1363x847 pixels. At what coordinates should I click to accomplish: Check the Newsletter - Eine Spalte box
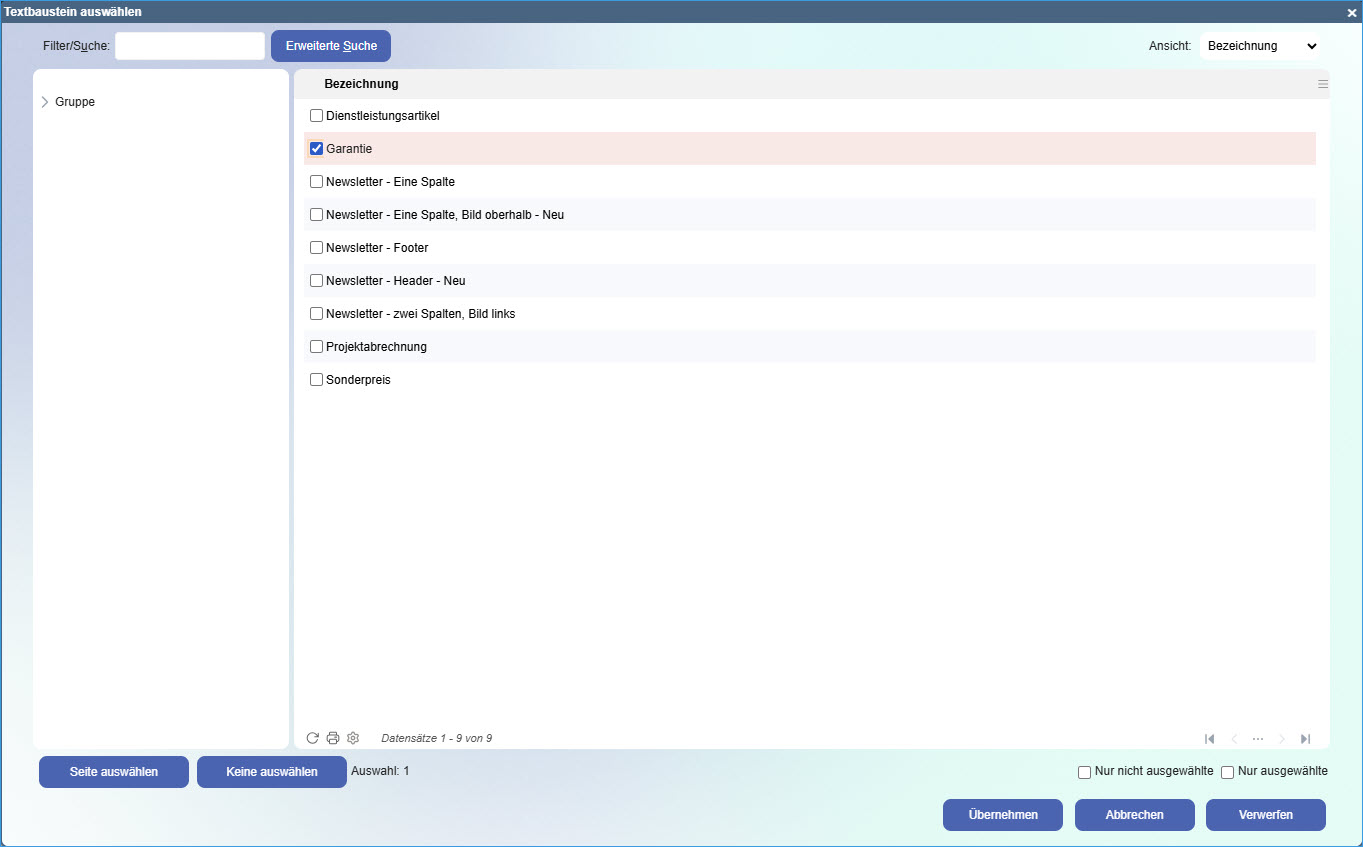[317, 182]
